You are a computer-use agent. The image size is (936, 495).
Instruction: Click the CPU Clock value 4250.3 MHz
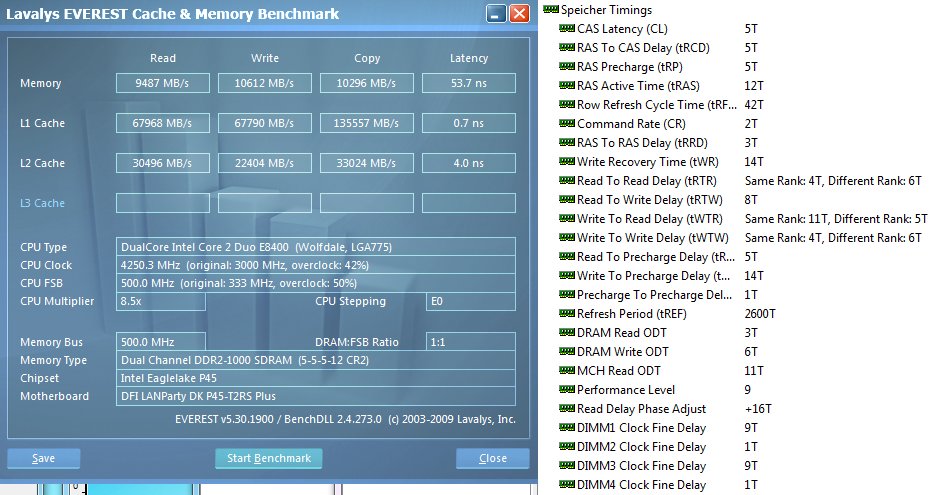click(x=316, y=265)
